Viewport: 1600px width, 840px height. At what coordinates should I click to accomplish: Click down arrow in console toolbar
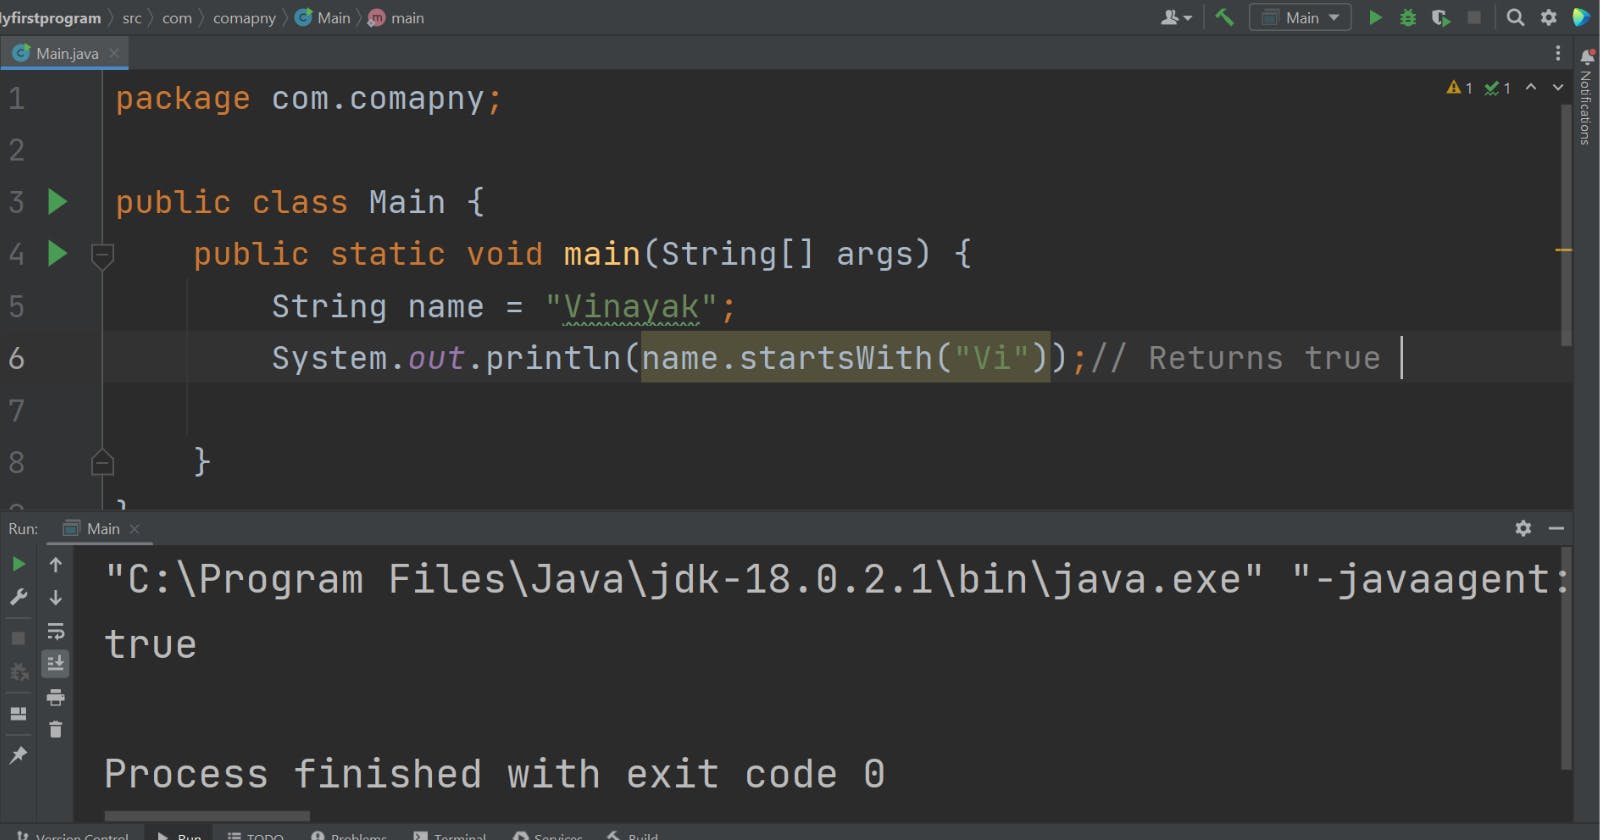tap(56, 598)
